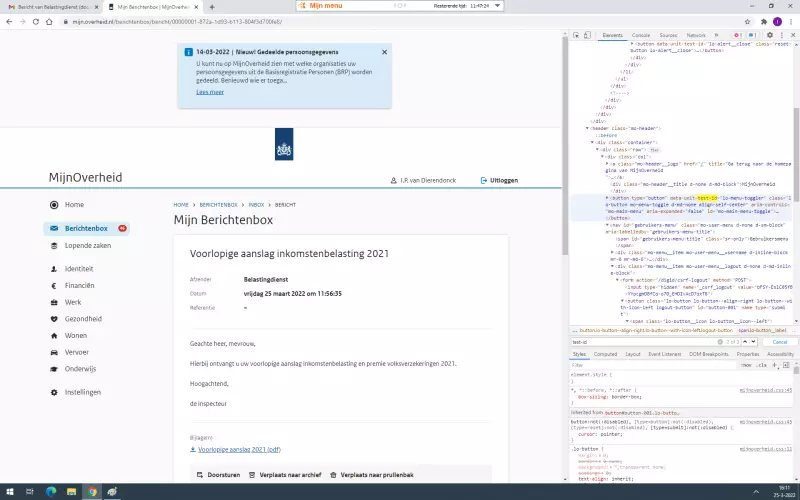
Task: Click the Uitloggen button
Action: coord(498,180)
